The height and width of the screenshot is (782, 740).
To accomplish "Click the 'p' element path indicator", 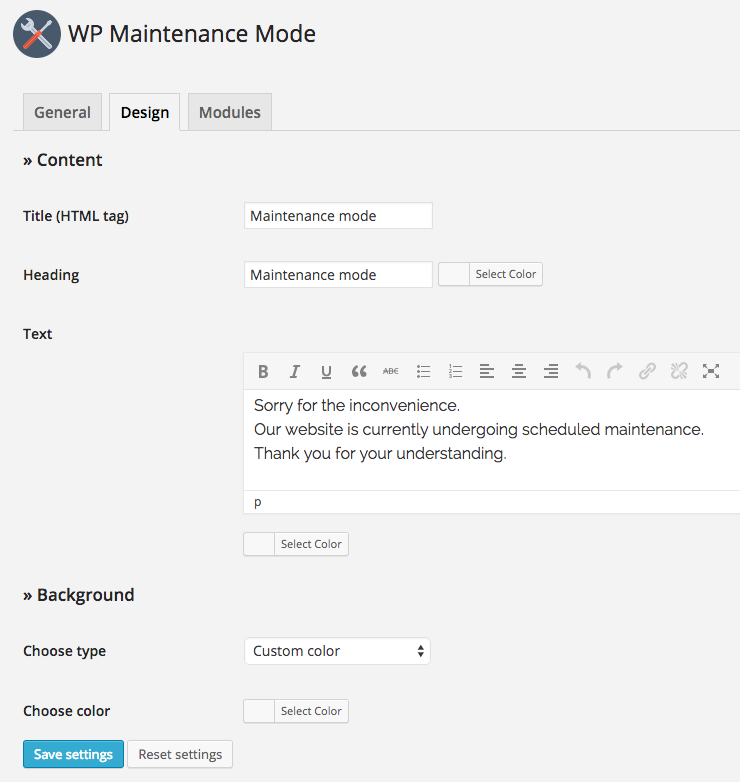I will (257, 502).
